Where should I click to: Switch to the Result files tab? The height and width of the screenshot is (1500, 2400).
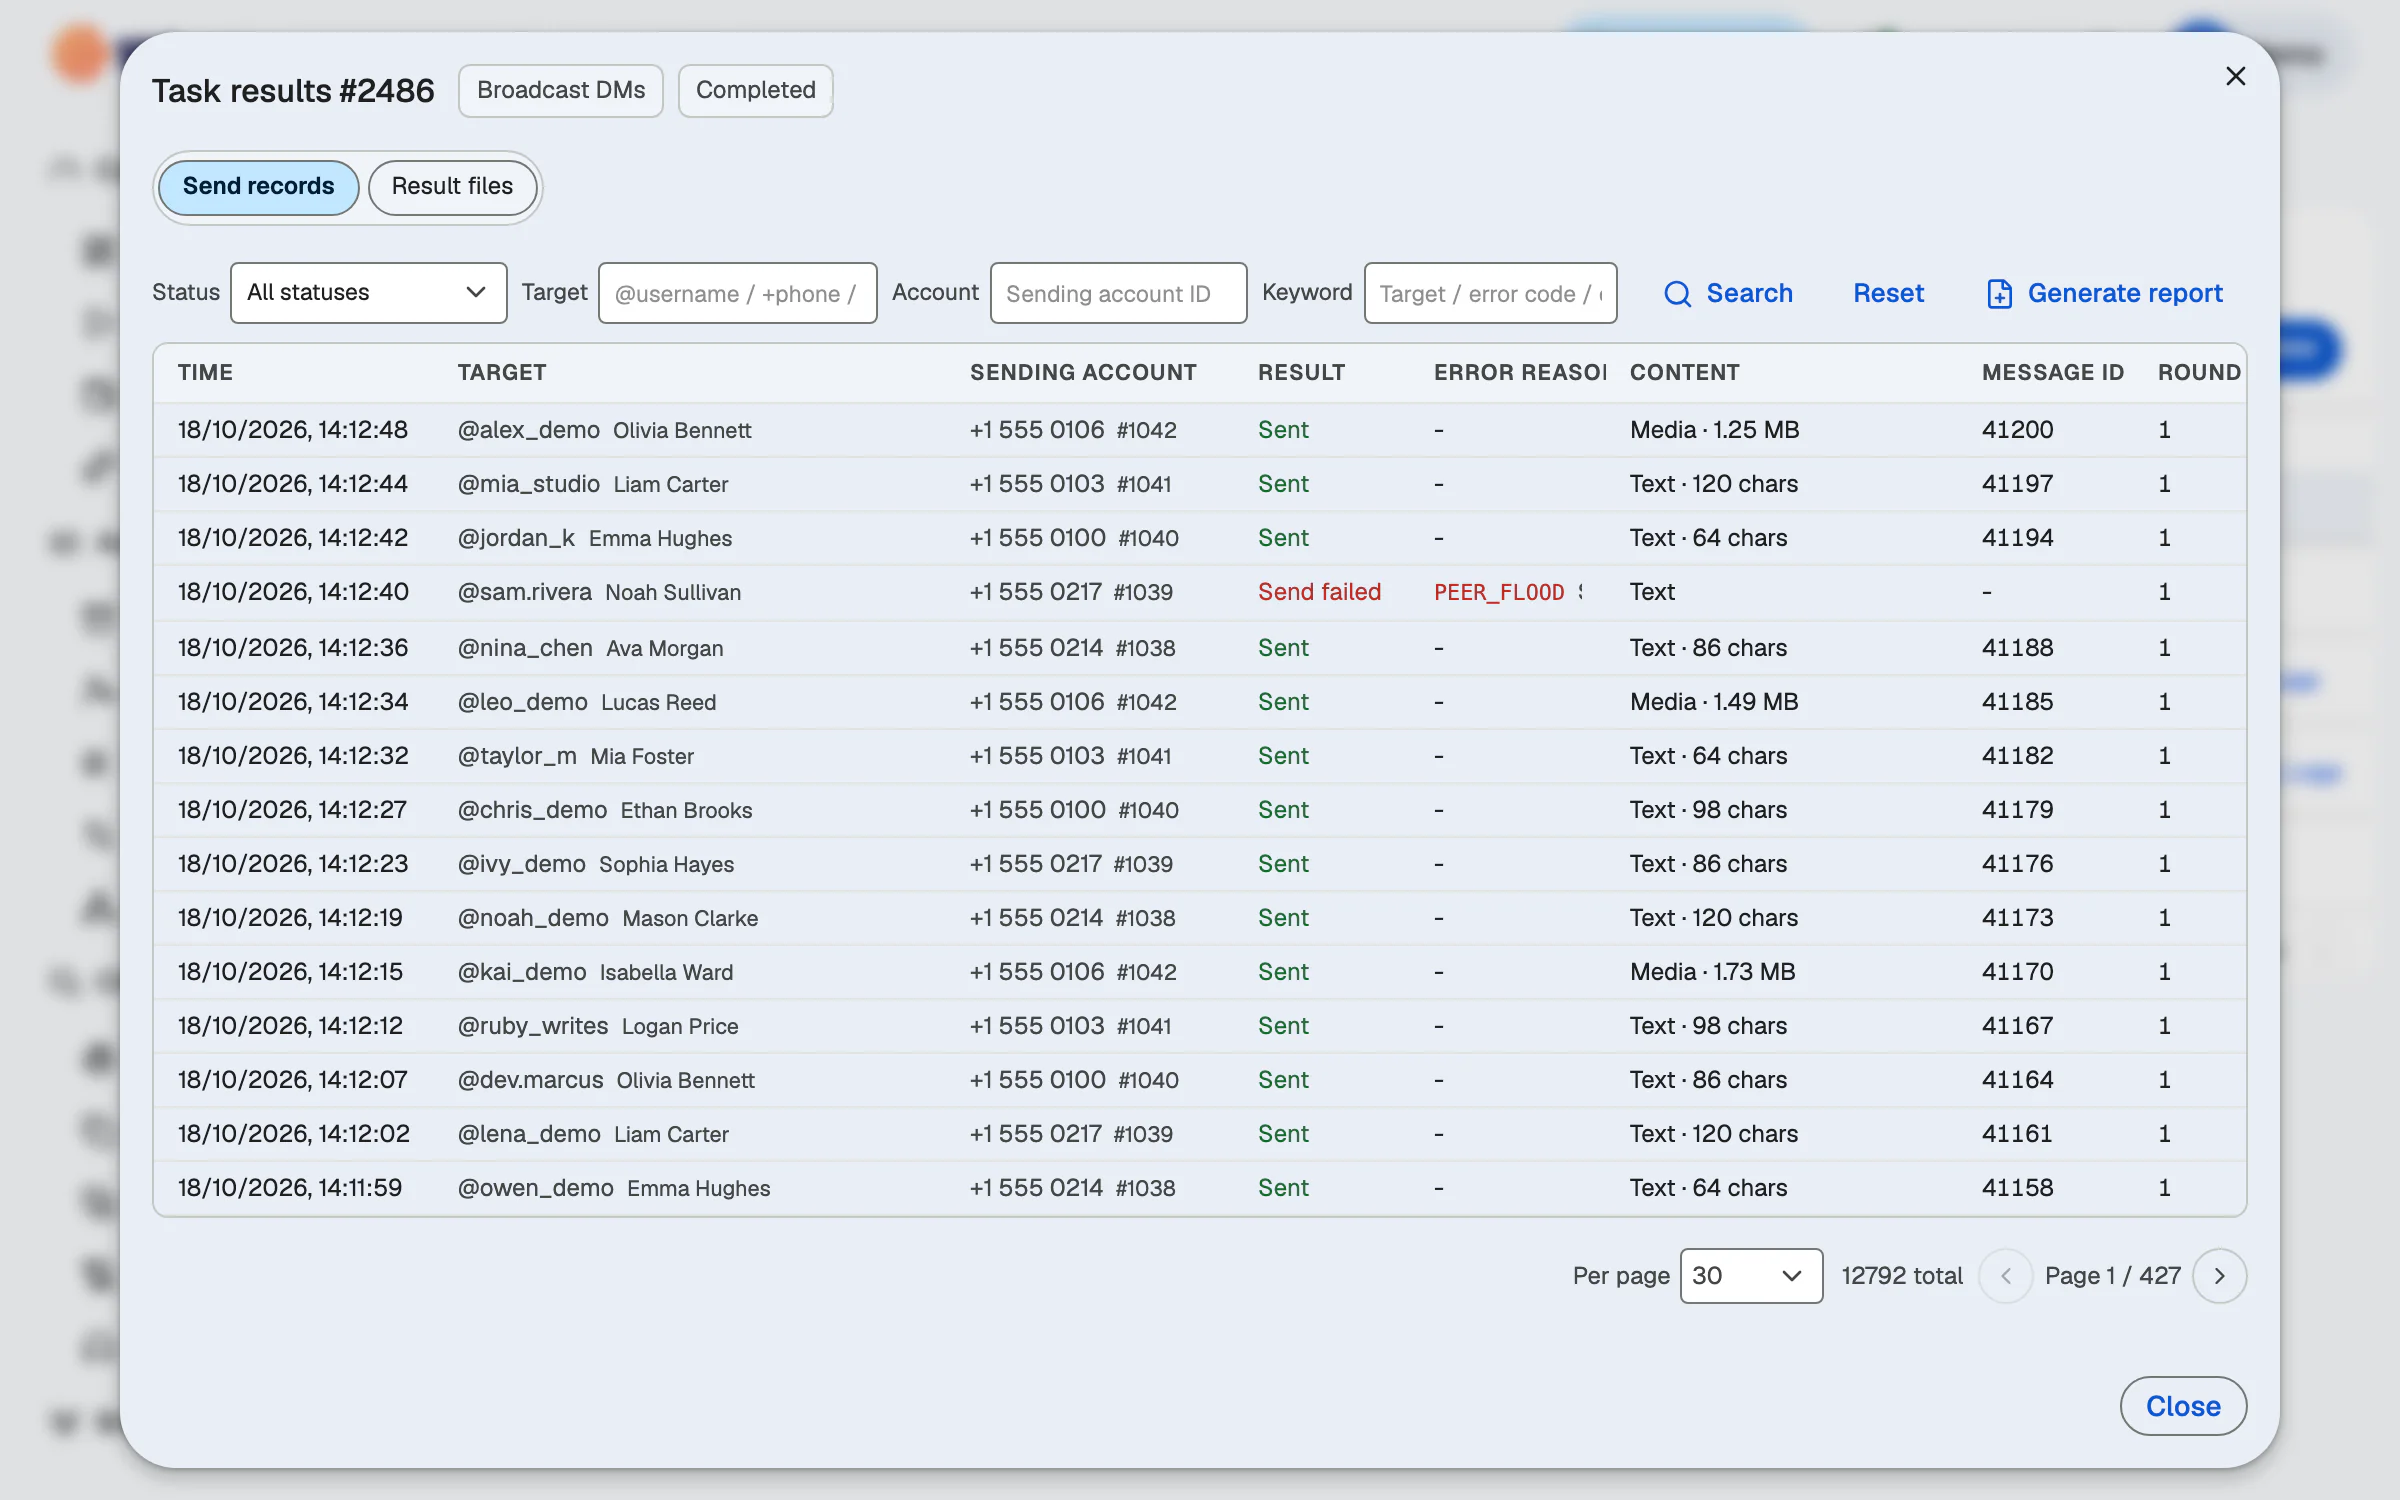point(452,187)
